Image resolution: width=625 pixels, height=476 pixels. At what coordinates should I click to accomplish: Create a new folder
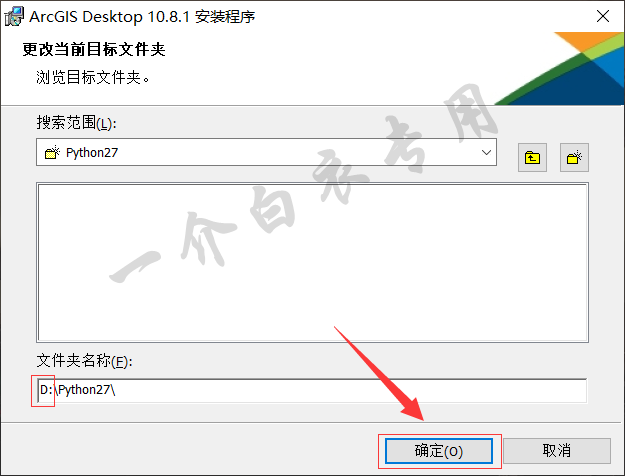pyautogui.click(x=574, y=157)
